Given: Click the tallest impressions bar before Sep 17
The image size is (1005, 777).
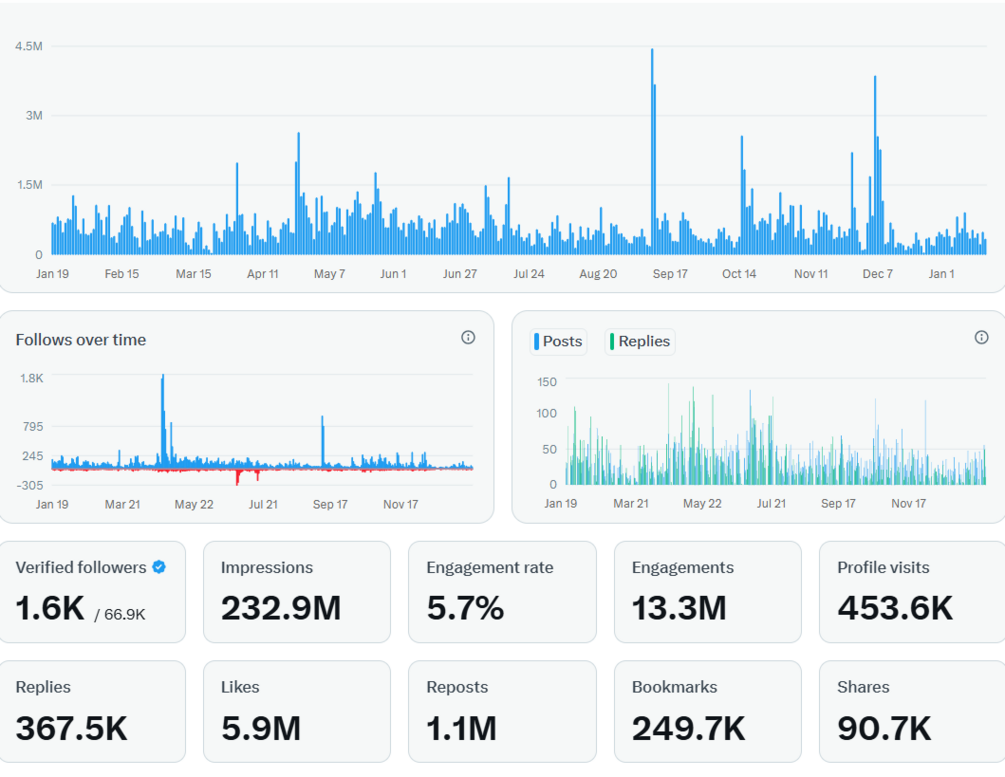Looking at the screenshot, I should pos(652,151).
